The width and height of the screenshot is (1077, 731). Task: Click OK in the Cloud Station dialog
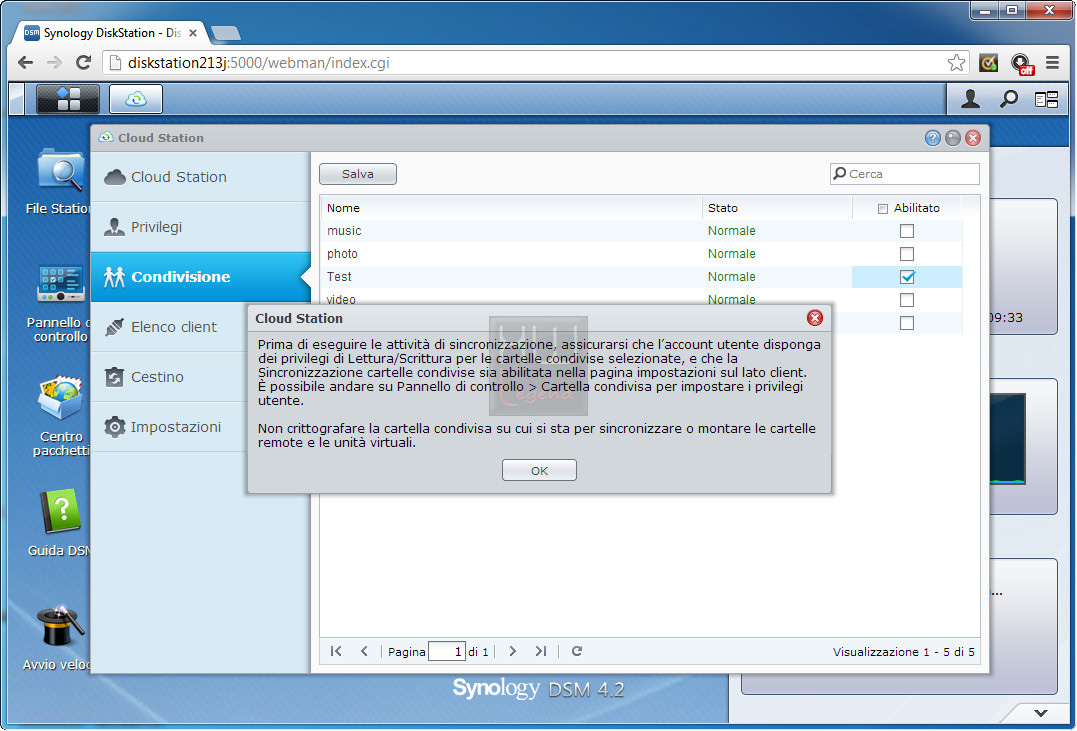[539, 471]
